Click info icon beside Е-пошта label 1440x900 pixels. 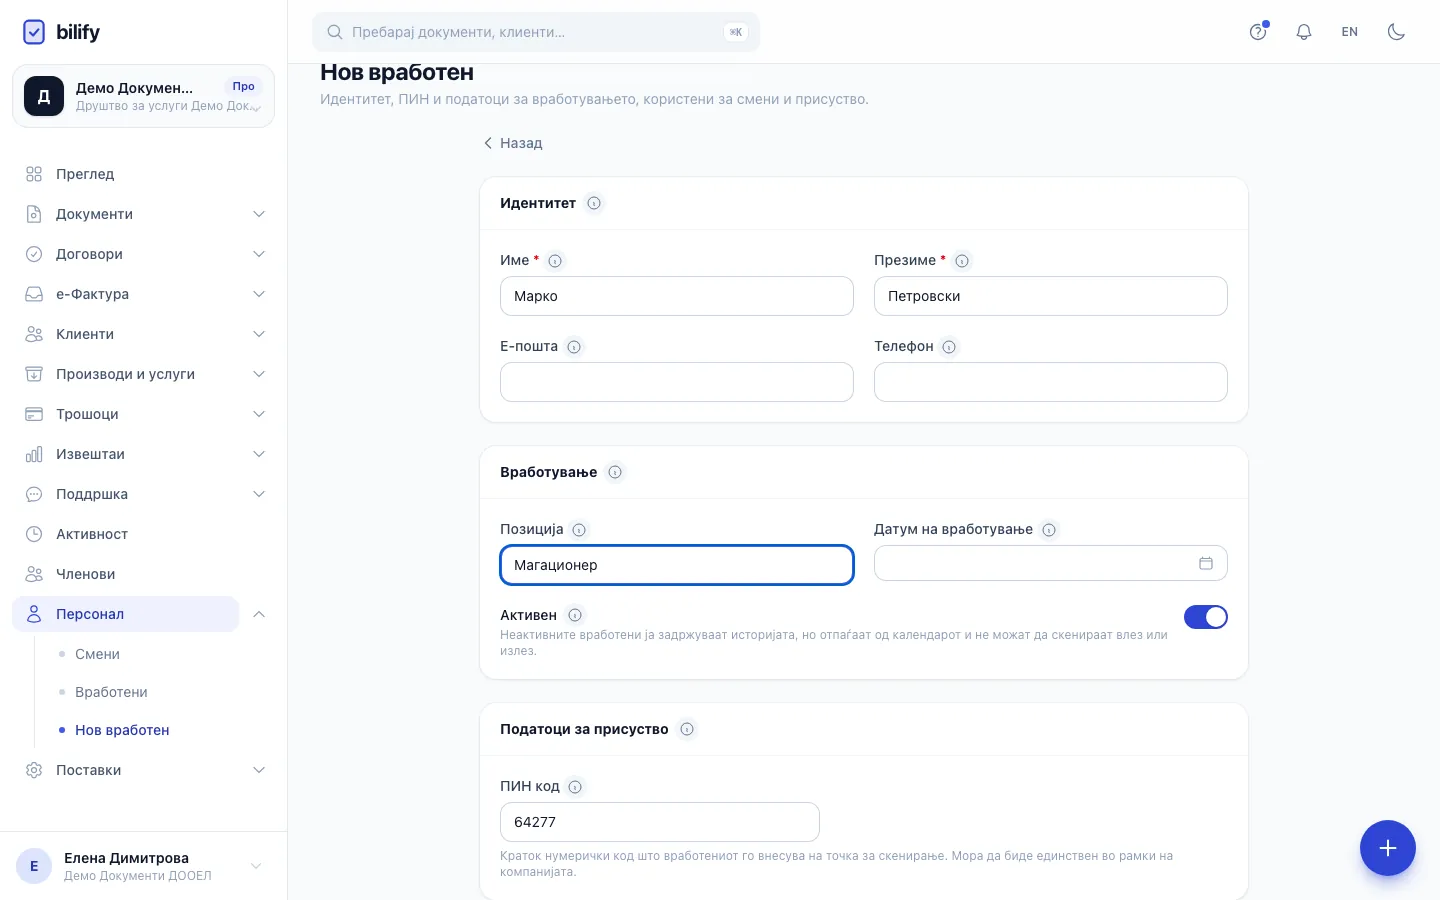[574, 347]
